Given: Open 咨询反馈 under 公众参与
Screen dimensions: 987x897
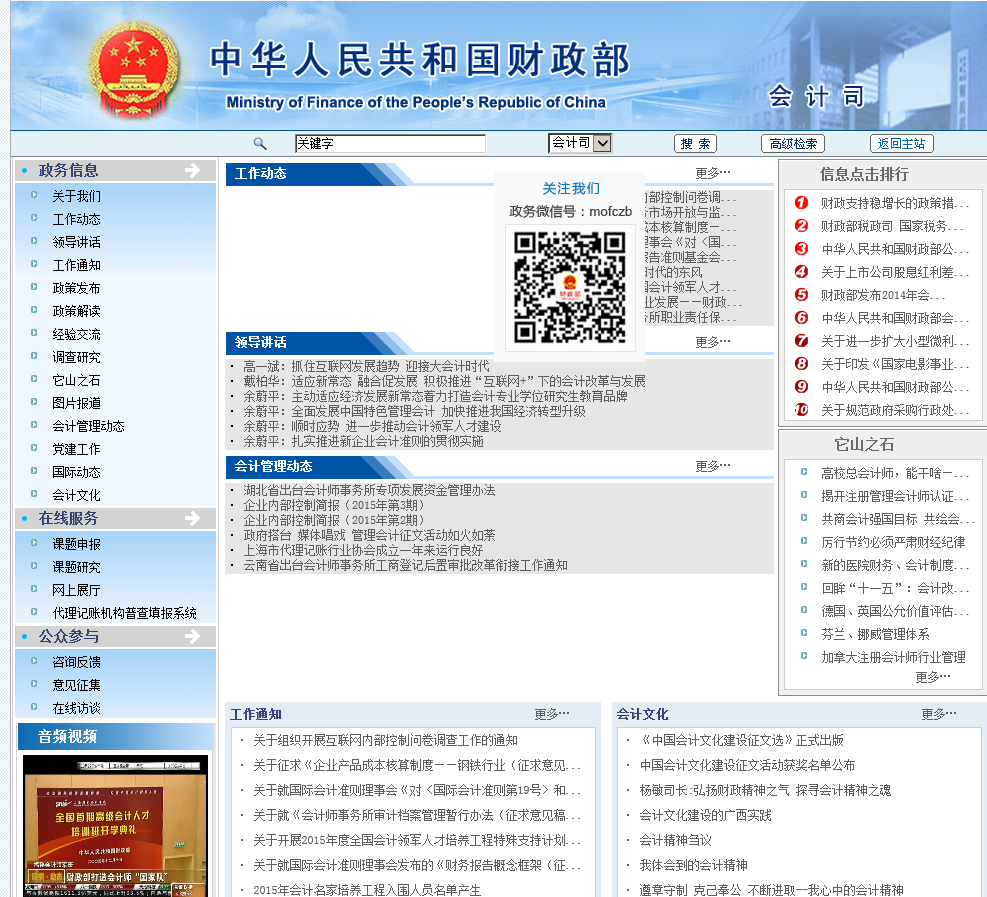Looking at the screenshot, I should [76, 662].
